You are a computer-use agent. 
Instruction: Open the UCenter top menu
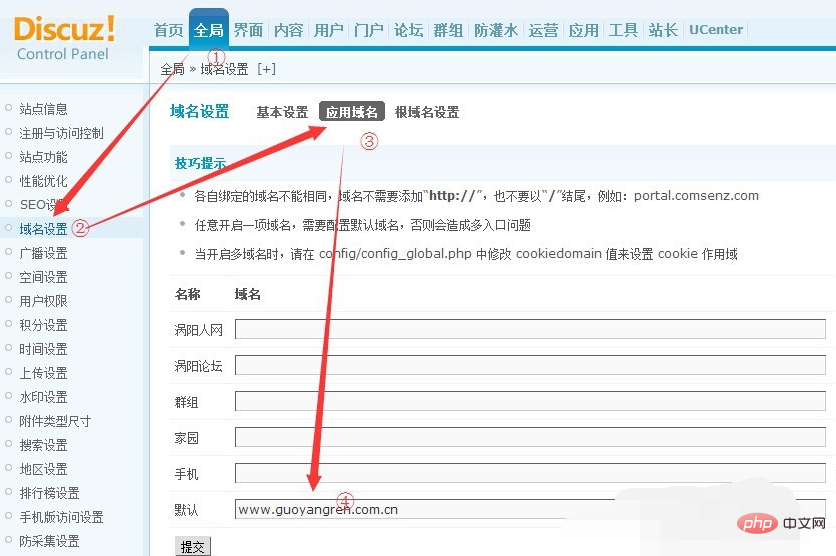(716, 30)
